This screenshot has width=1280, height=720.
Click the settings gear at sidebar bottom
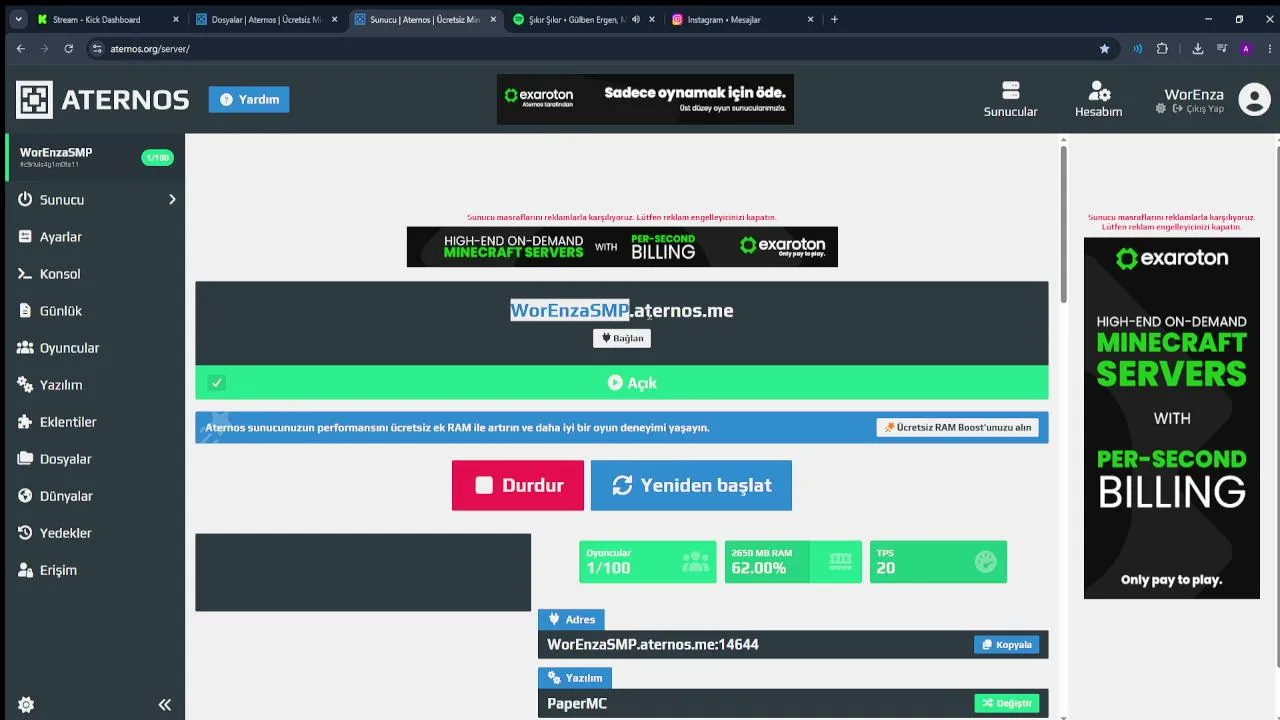[x=26, y=705]
